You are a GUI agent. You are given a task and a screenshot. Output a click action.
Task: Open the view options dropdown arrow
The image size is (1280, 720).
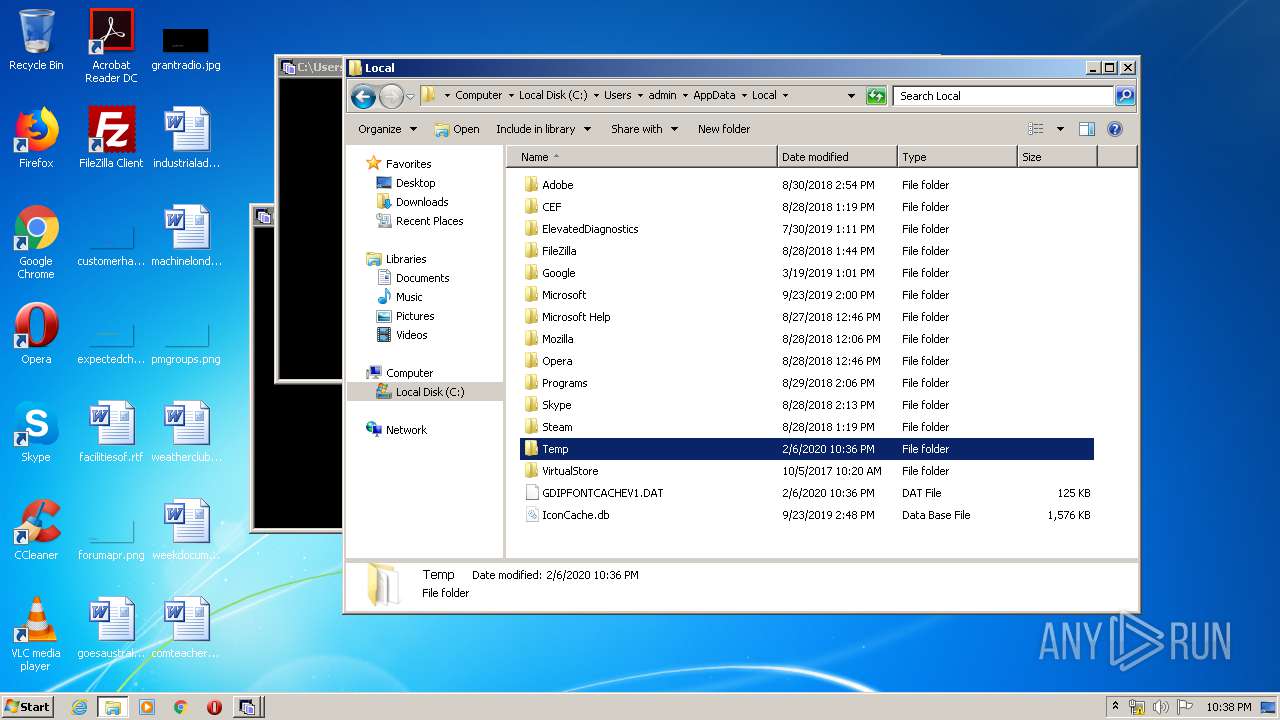point(1060,129)
